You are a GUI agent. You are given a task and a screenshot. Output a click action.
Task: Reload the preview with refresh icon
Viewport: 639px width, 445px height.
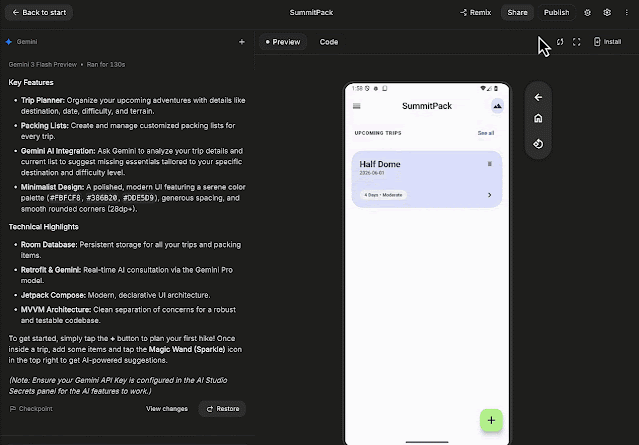(x=560, y=42)
